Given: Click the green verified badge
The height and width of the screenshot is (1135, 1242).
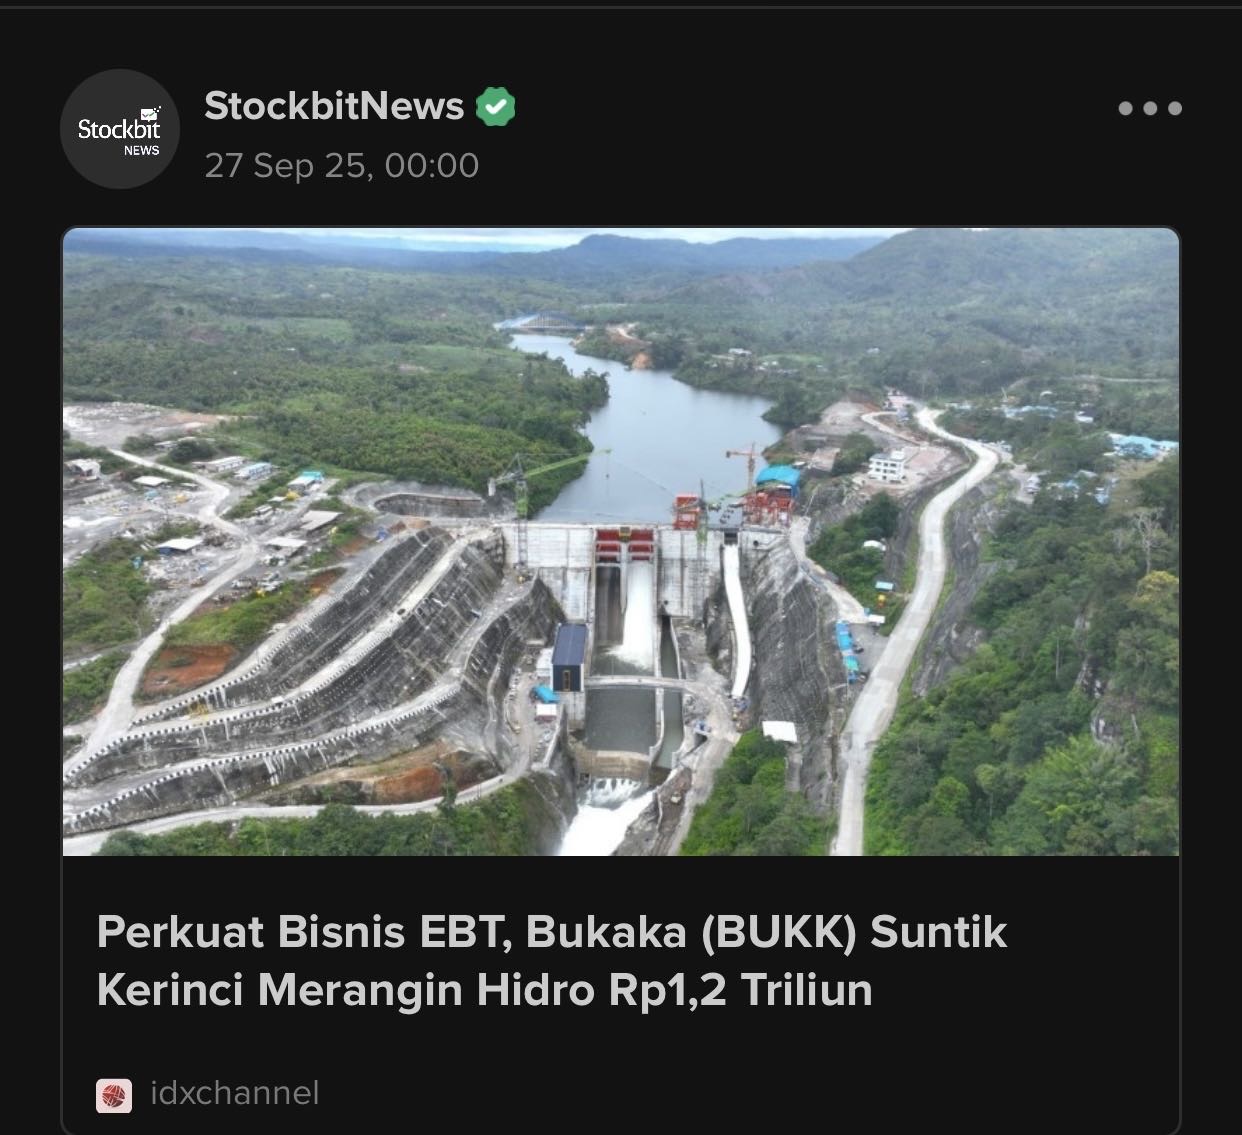Looking at the screenshot, I should 495,106.
